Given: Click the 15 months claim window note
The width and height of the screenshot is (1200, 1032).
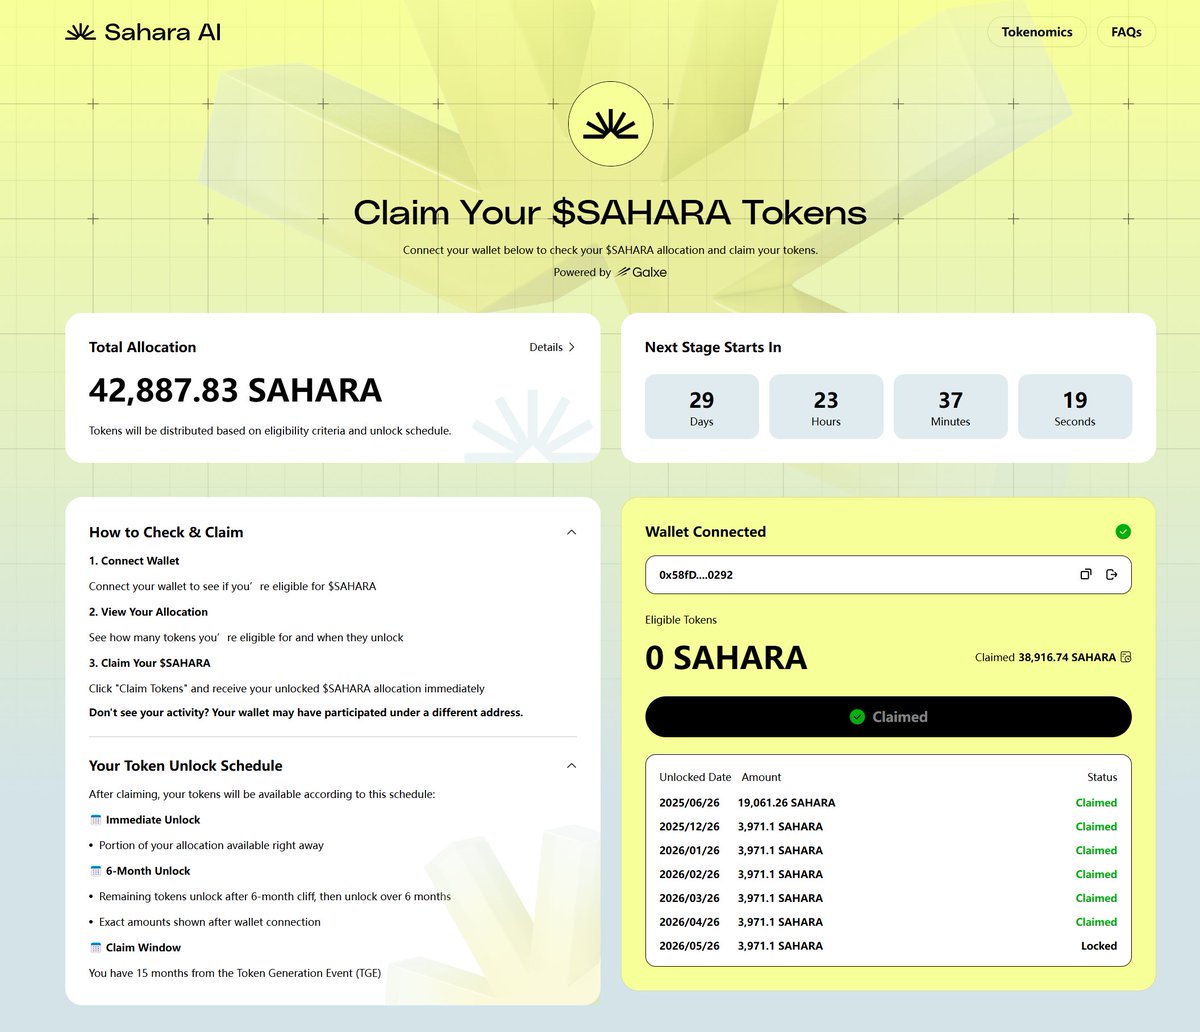Looking at the screenshot, I should (235, 973).
